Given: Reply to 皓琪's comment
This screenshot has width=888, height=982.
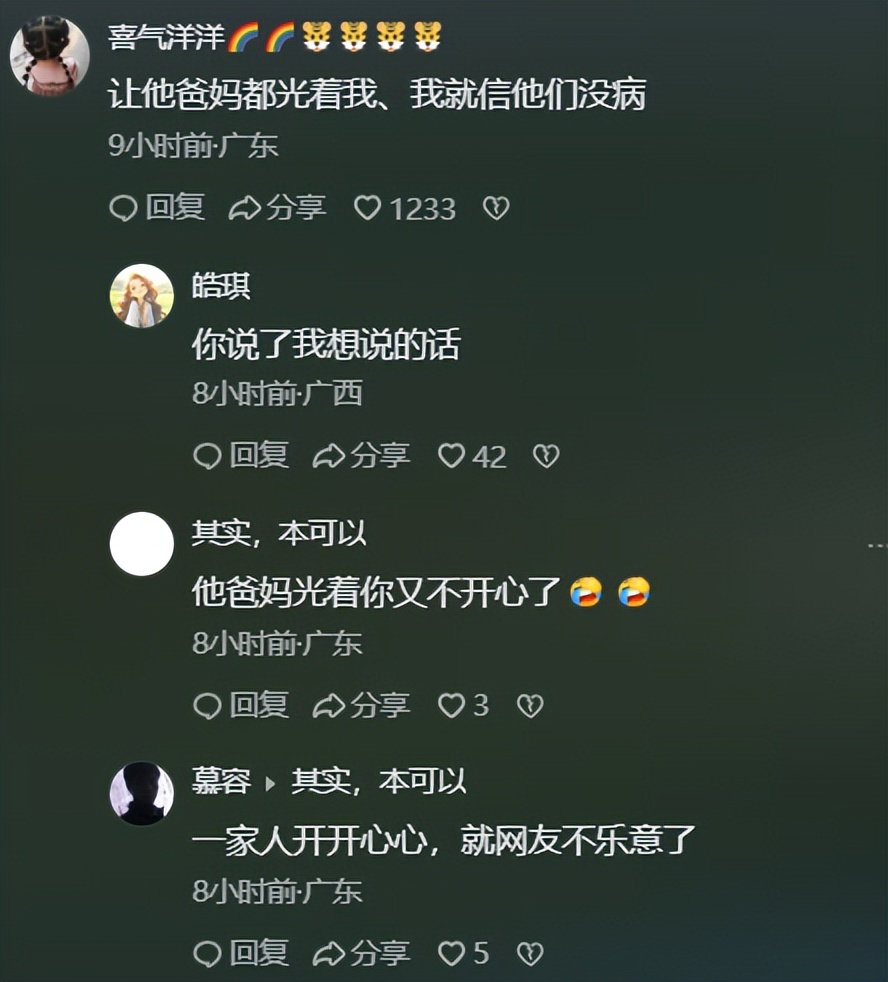Looking at the screenshot, I should click(241, 456).
